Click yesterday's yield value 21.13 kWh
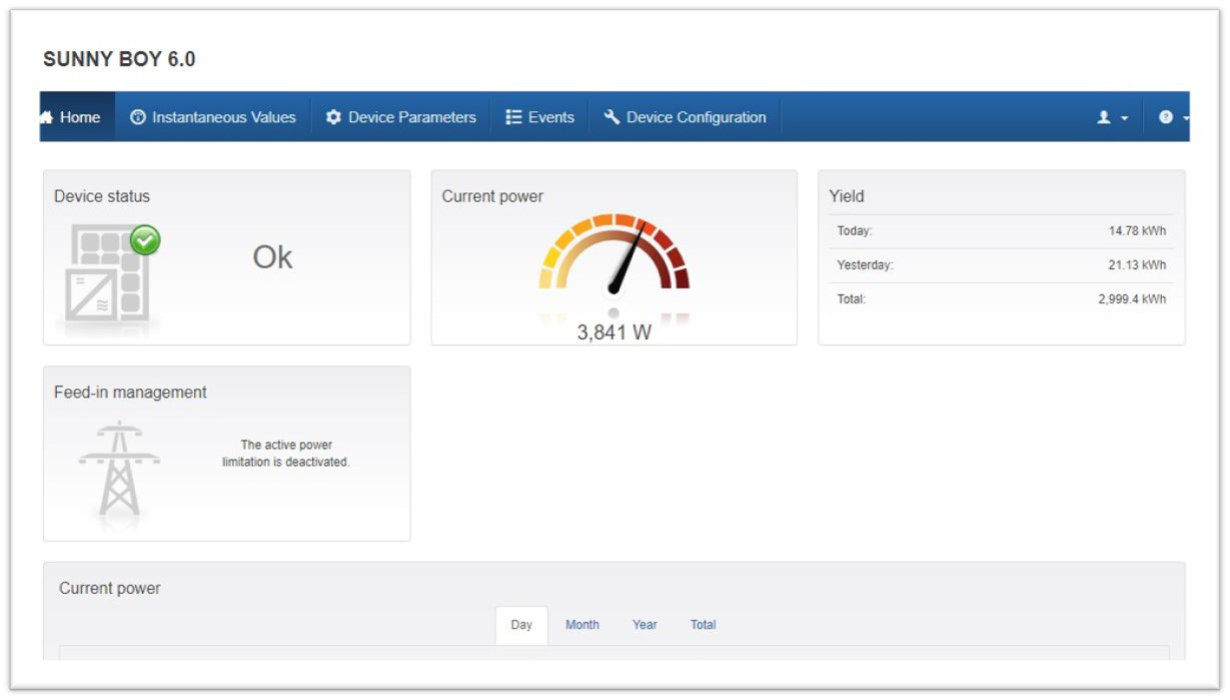This screenshot has width=1230, height=700. click(1137, 265)
